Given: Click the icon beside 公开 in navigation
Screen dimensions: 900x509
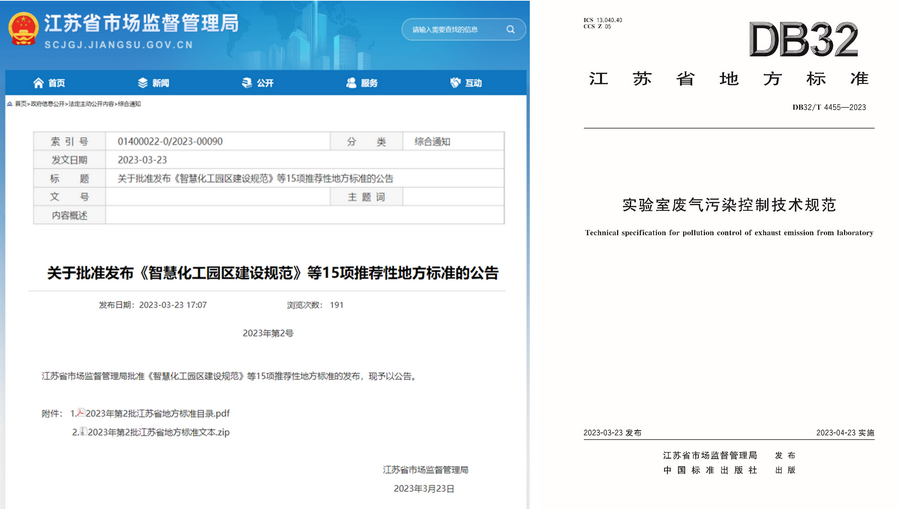Looking at the screenshot, I should tap(247, 83).
